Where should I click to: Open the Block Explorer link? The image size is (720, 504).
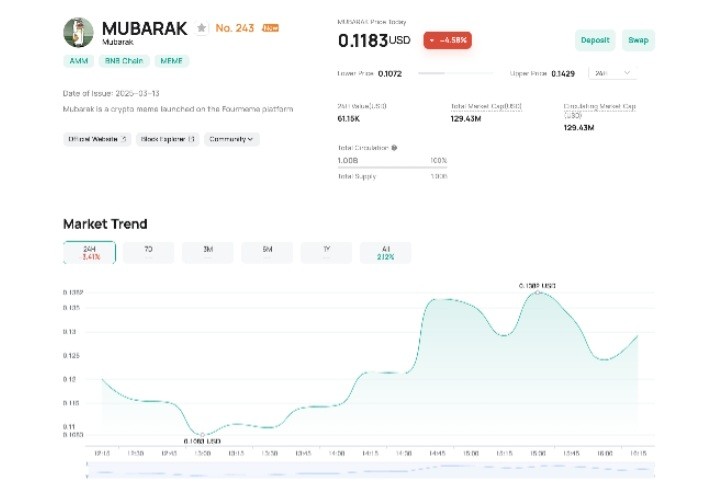pyautogui.click(x=168, y=139)
